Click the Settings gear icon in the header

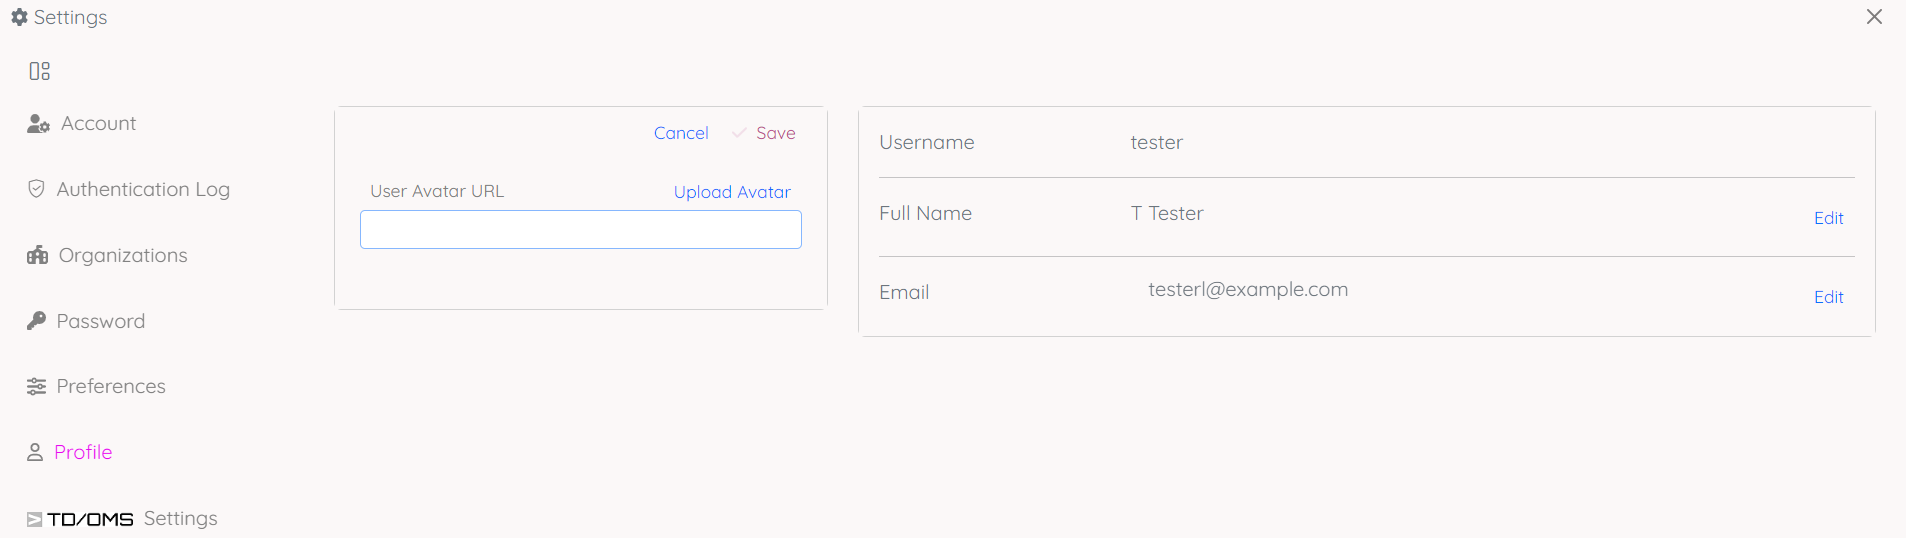pos(19,17)
